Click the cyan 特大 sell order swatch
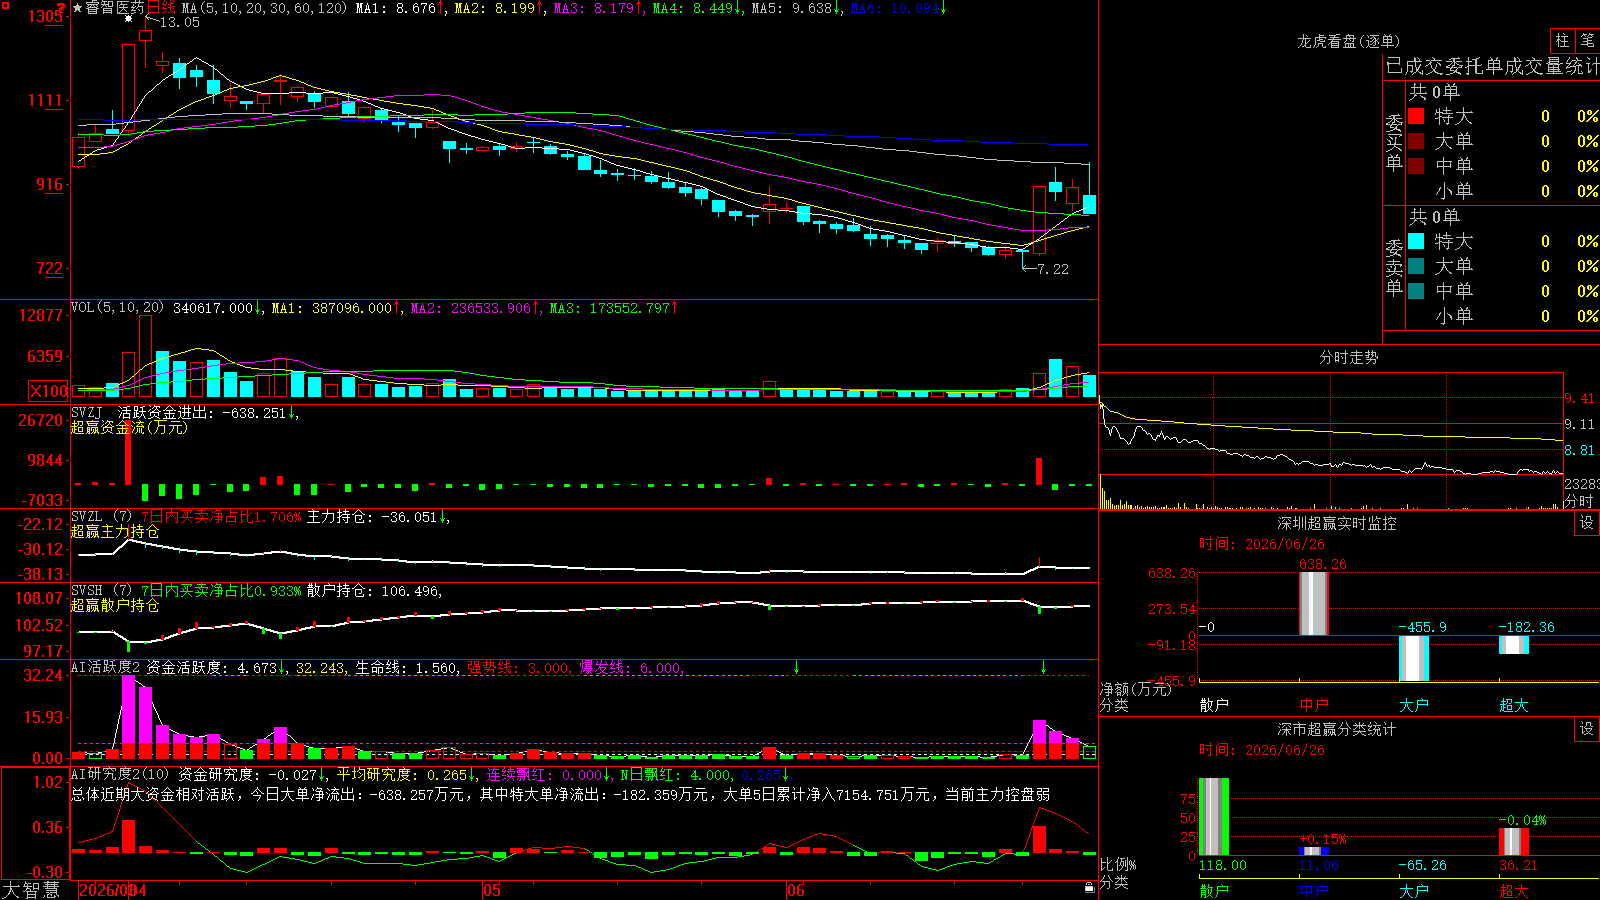 (x=1416, y=241)
